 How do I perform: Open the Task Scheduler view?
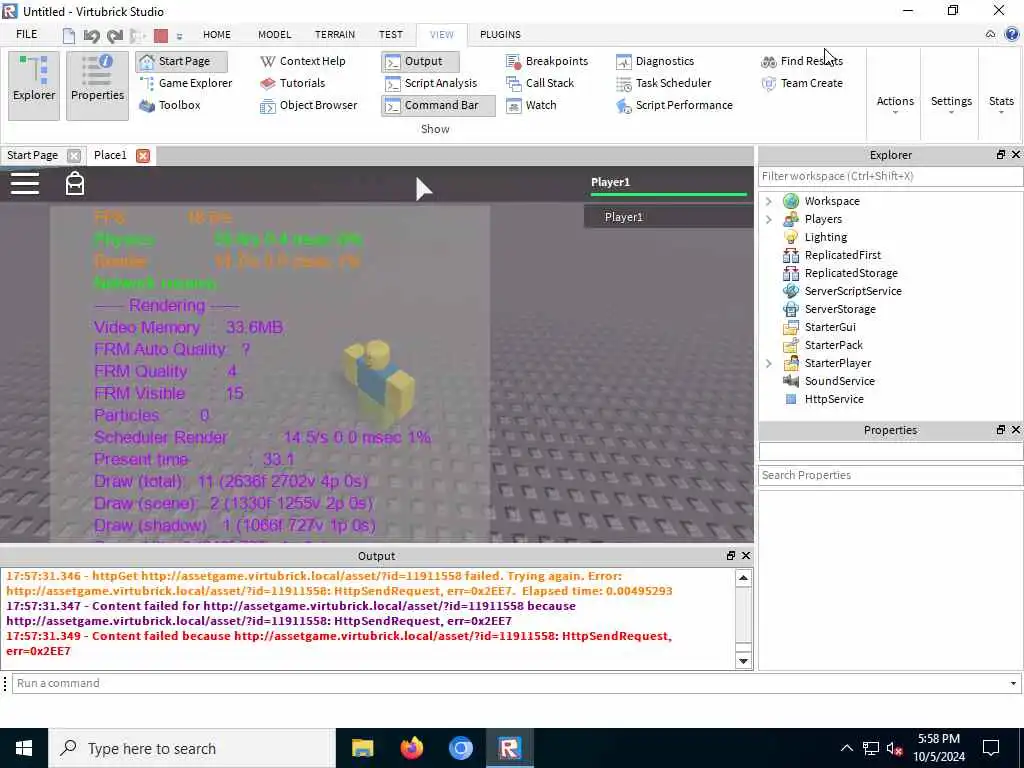coord(664,83)
